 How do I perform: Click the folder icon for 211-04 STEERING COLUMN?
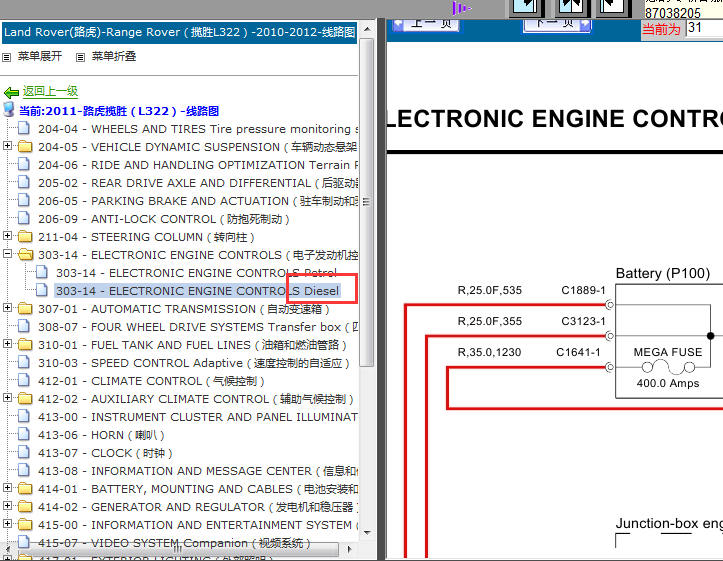25,236
